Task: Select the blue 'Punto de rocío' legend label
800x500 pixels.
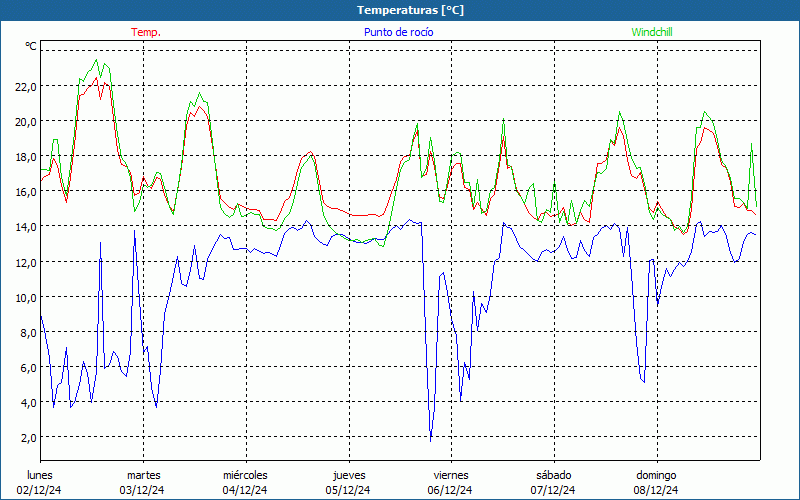Action: (398, 32)
